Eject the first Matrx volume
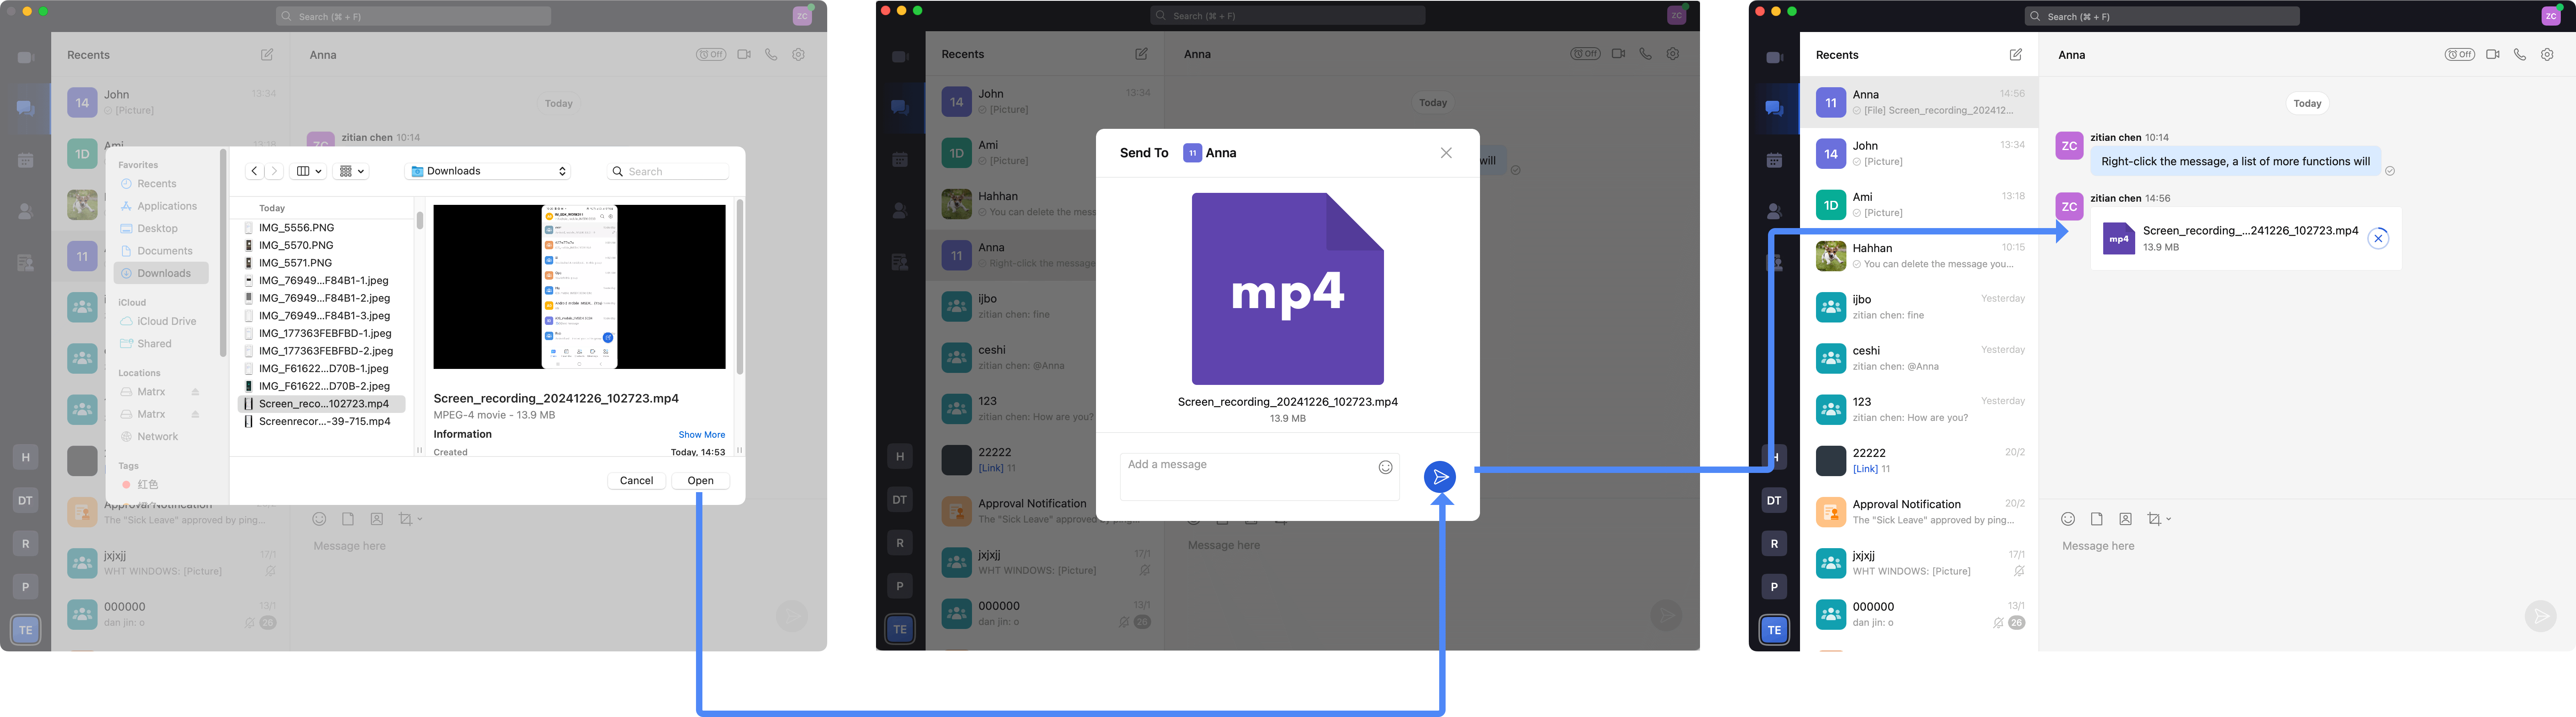The width and height of the screenshot is (2576, 717). pyautogui.click(x=196, y=392)
